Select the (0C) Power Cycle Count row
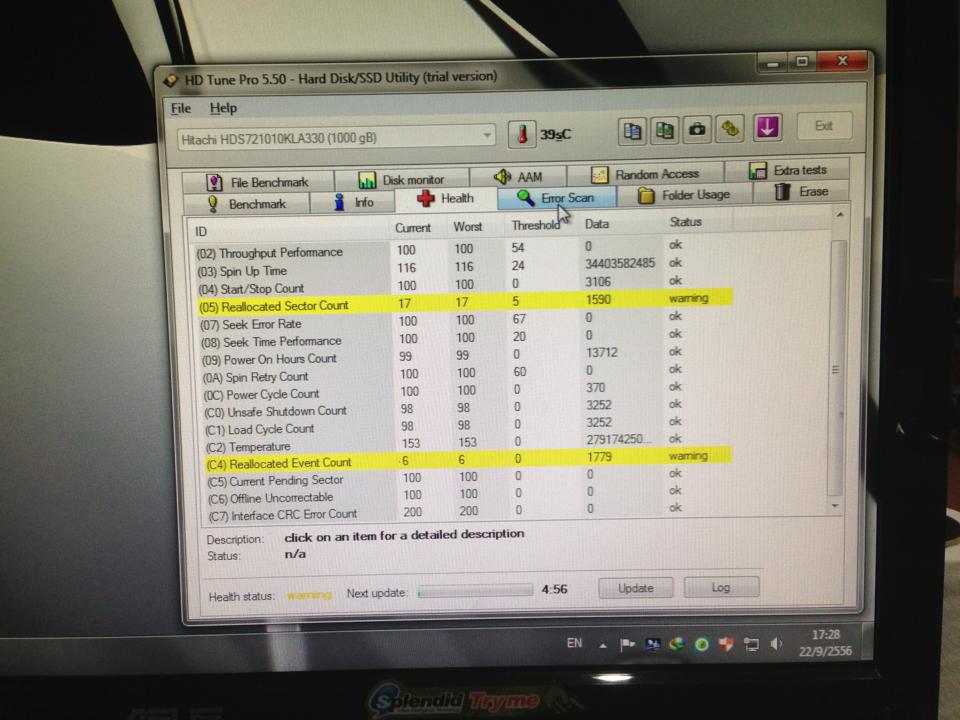The image size is (960, 720). click(468, 391)
